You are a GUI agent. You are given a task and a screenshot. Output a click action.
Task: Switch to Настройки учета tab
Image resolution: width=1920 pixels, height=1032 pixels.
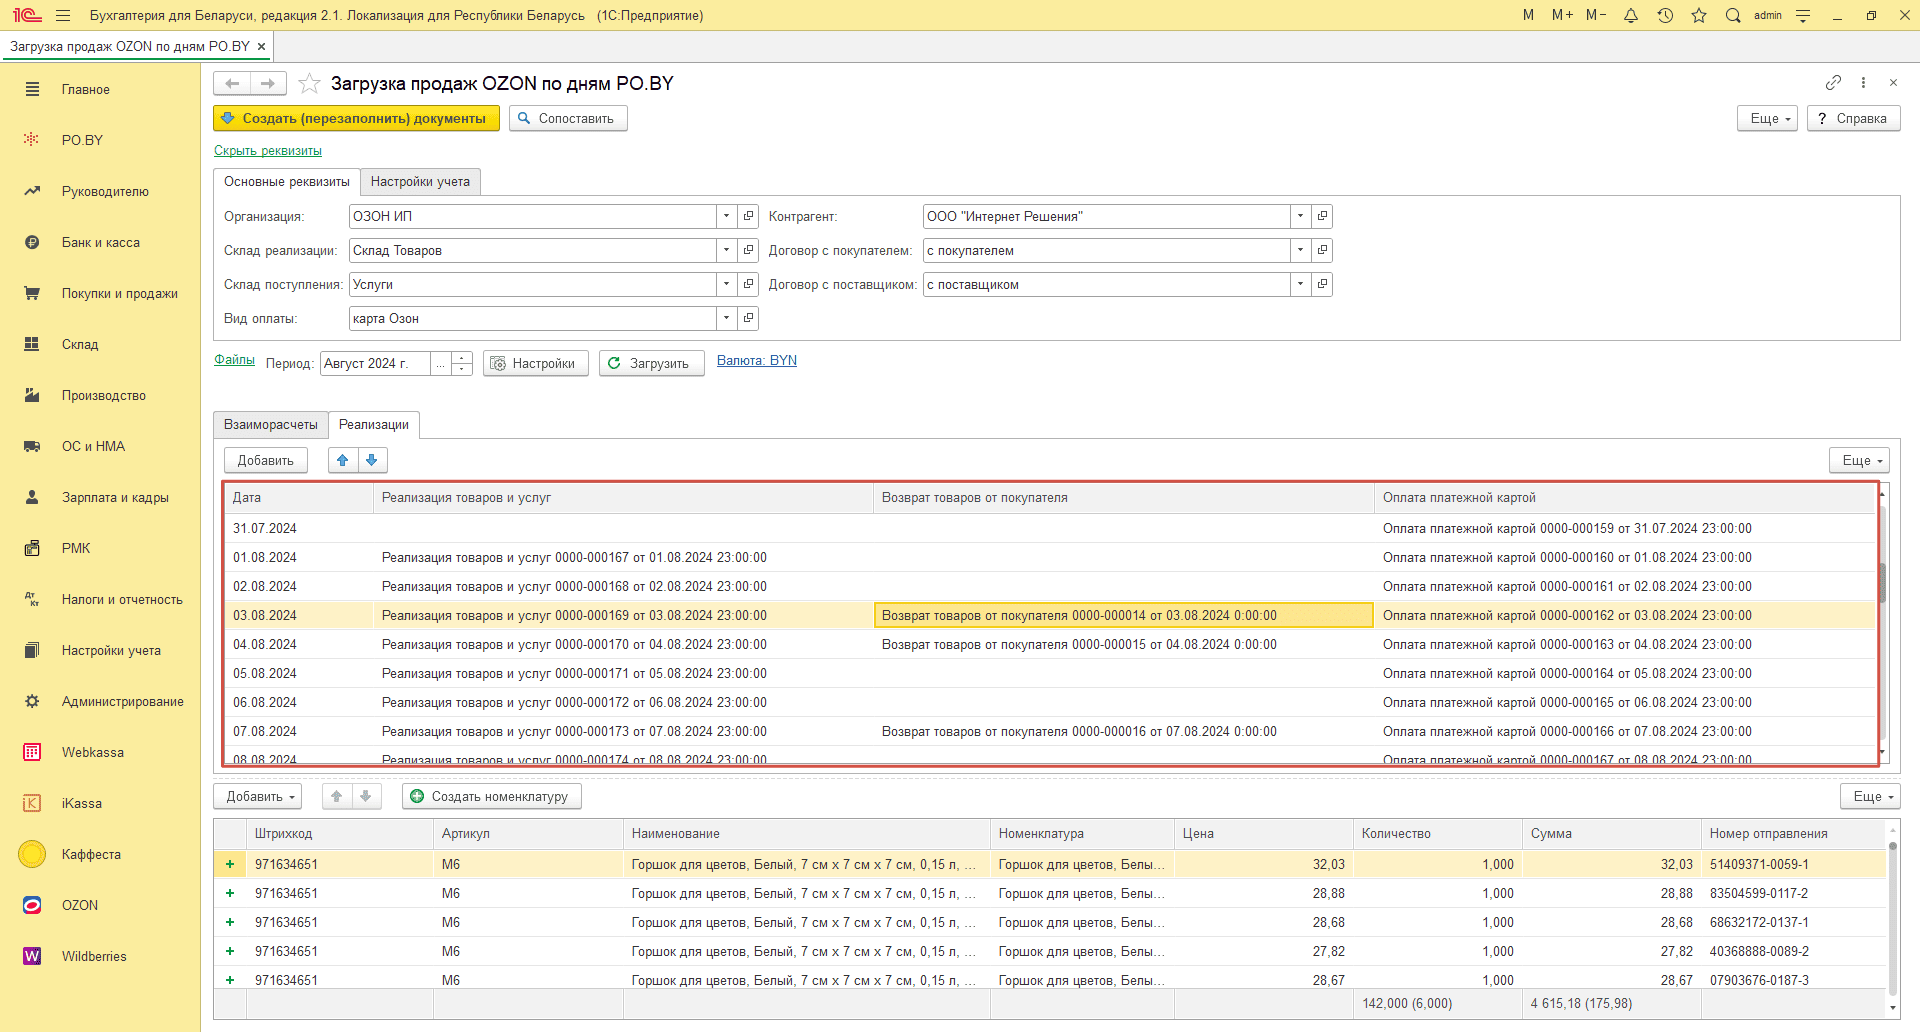(x=420, y=181)
